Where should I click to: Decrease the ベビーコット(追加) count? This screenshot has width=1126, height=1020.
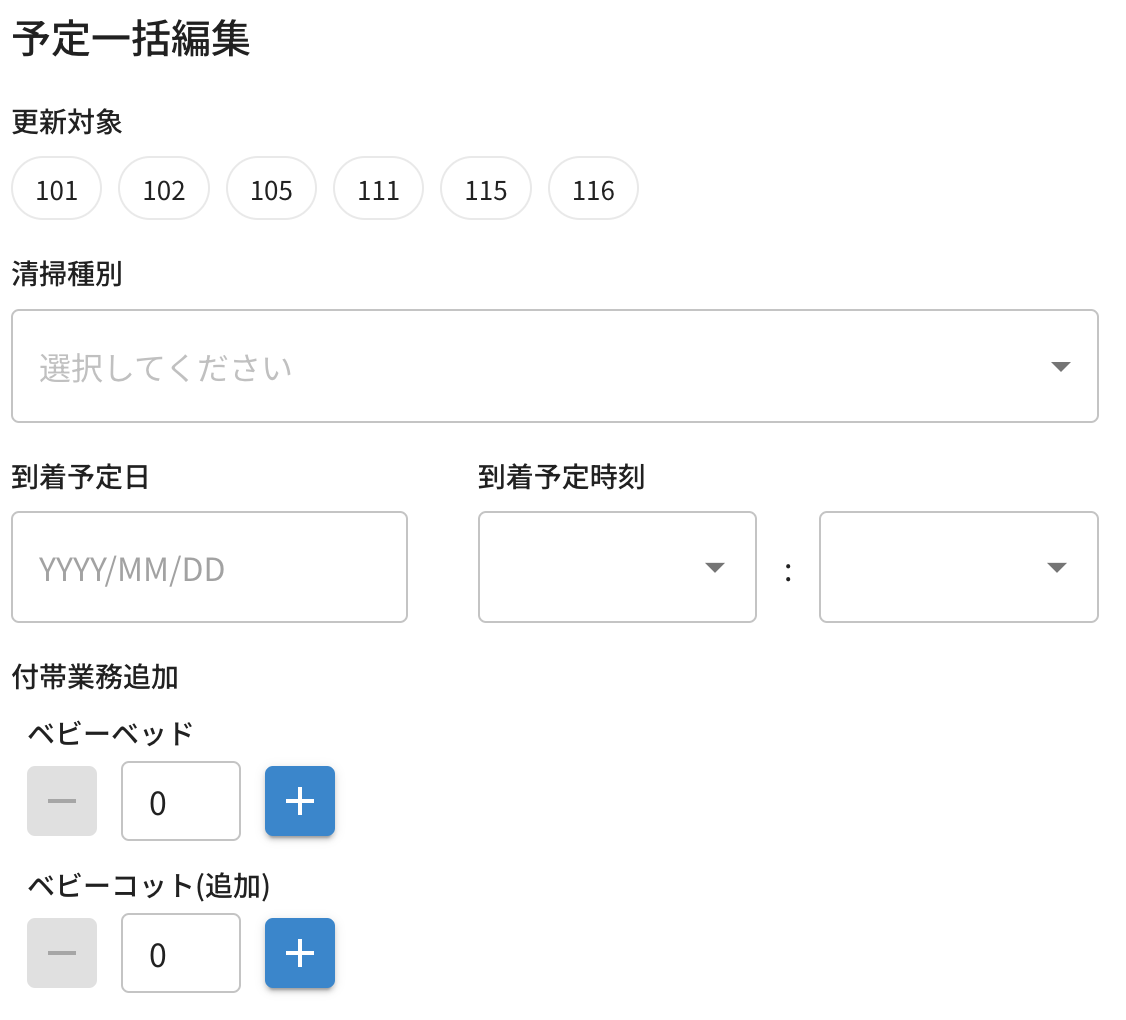click(62, 953)
